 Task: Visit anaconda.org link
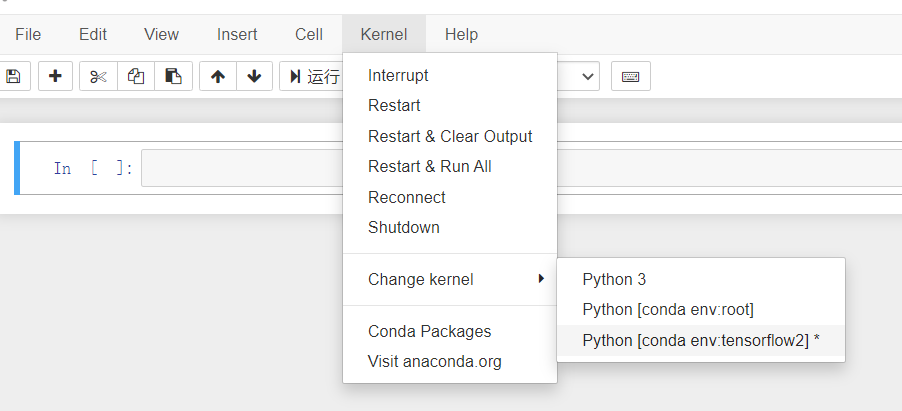(434, 361)
